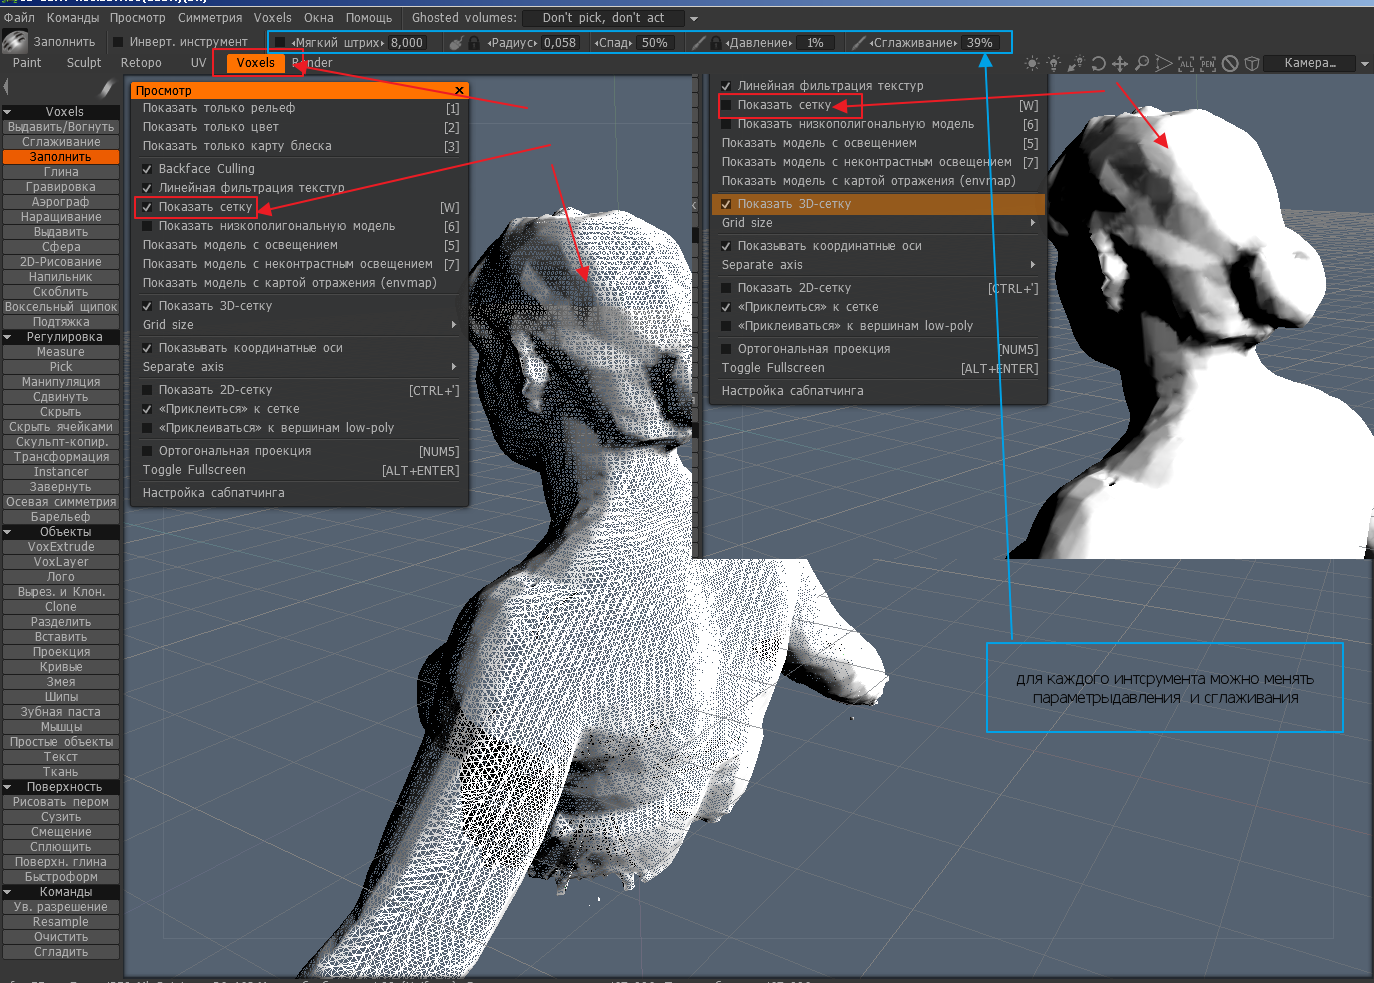Toggle Ортогональная проекция checkbox in left menu
The width and height of the screenshot is (1374, 983).
[x=148, y=451]
